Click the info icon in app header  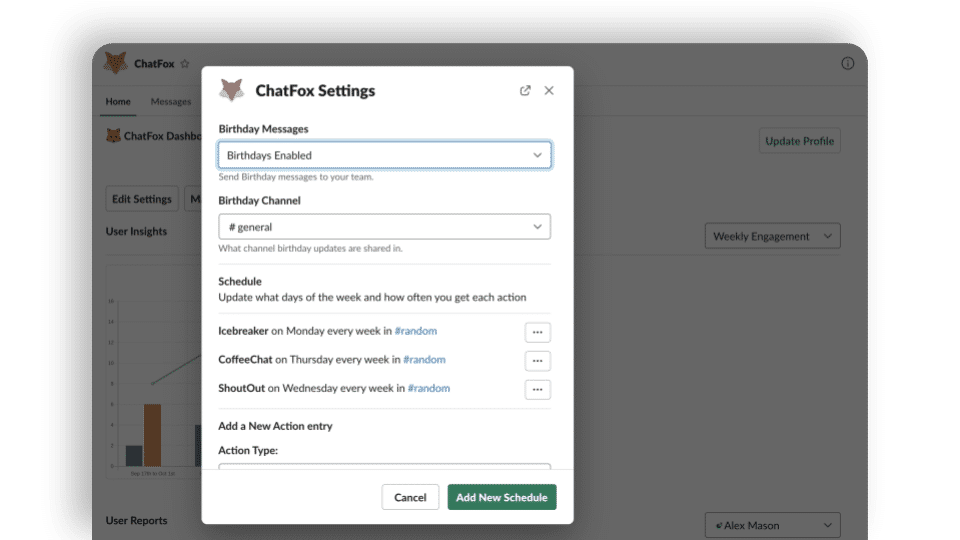[x=848, y=64]
